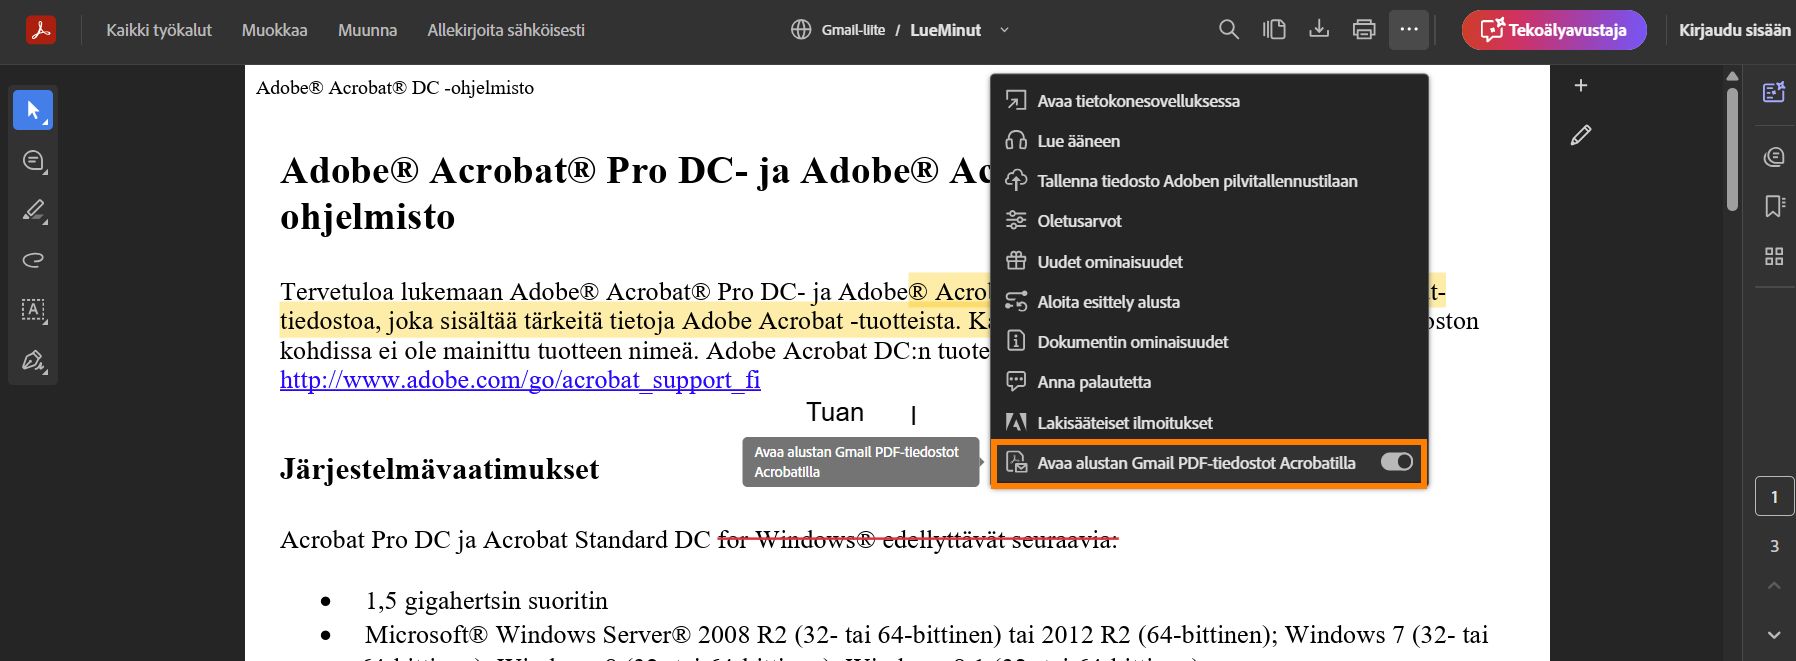The width and height of the screenshot is (1796, 661).
Task: Click header text 'Adobe® Acrobat® DC -ohjelmisto'
Action: (x=395, y=88)
